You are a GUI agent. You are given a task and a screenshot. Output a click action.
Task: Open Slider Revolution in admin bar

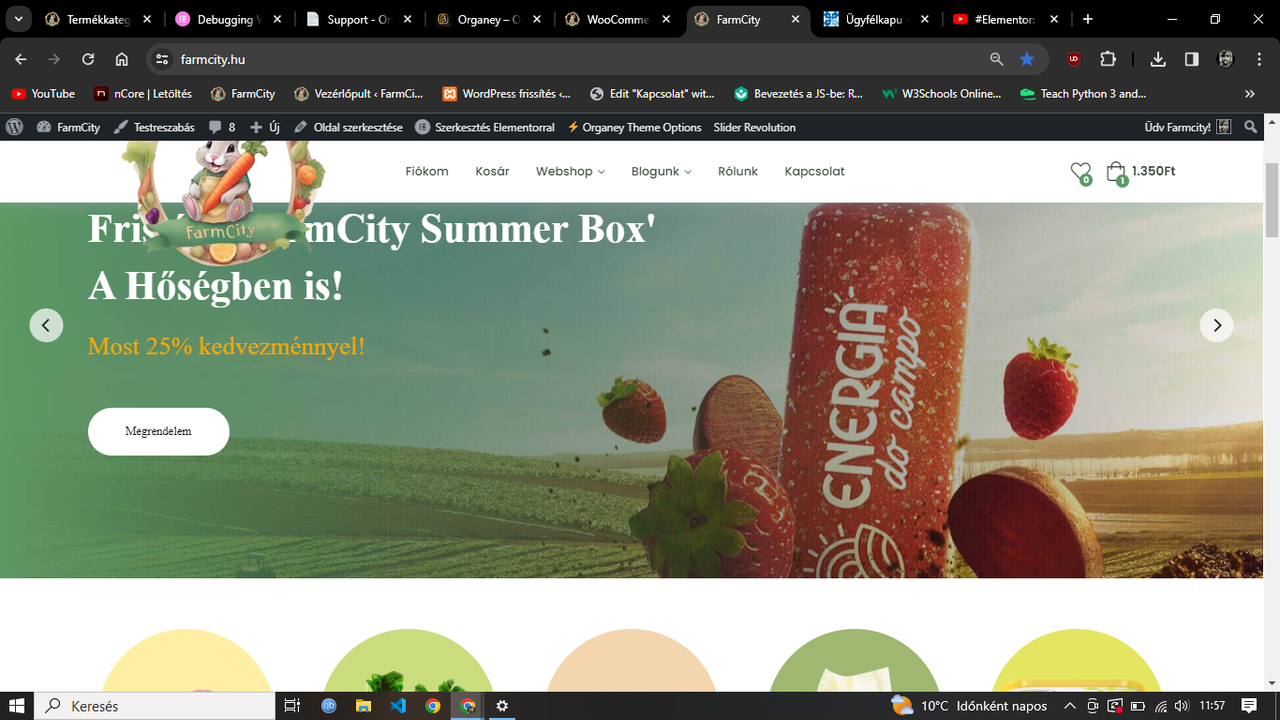tap(755, 127)
